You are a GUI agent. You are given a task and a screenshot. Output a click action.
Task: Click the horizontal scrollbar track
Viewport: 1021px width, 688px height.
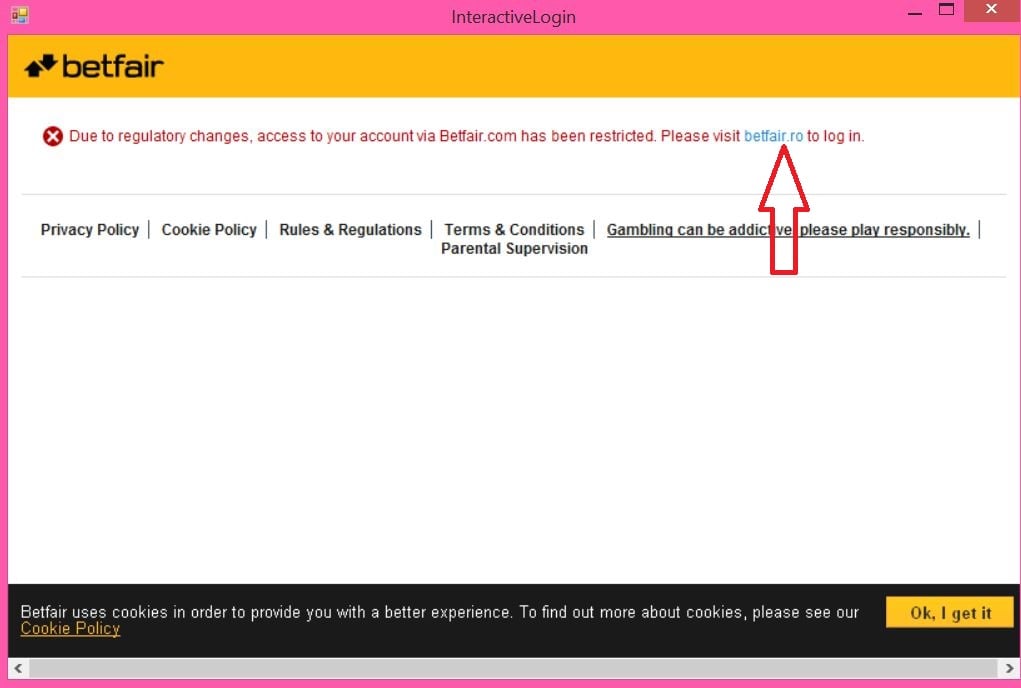pyautogui.click(x=513, y=668)
